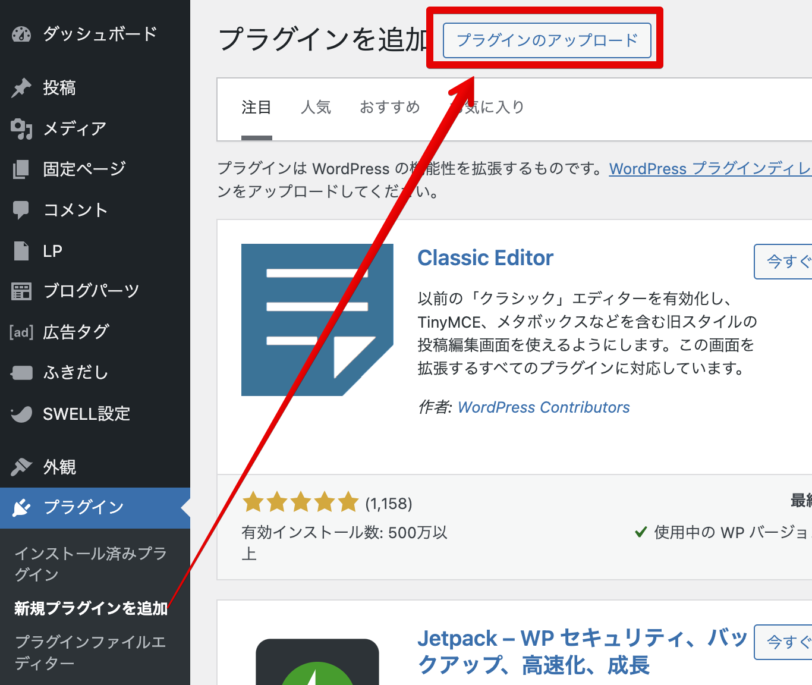Click the プラグインのアップロード button
The image size is (812, 685).
547,40
